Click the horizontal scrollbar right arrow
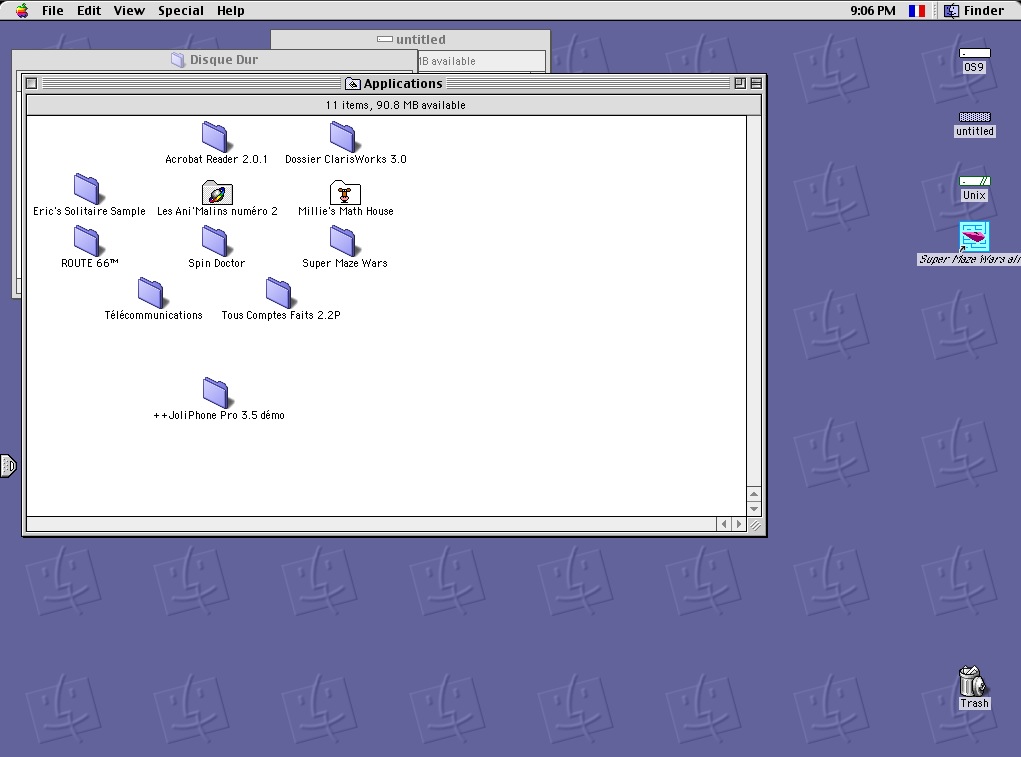 pyautogui.click(x=739, y=524)
